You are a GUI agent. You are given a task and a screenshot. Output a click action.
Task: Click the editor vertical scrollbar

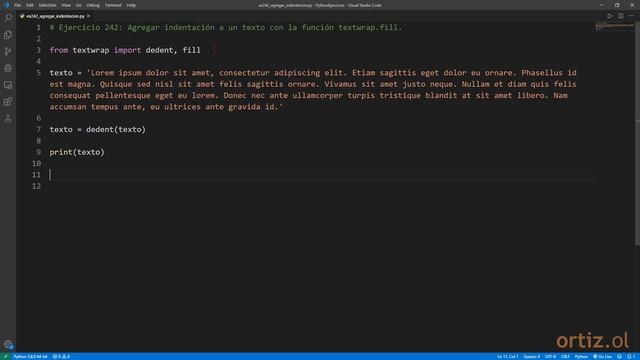638,135
